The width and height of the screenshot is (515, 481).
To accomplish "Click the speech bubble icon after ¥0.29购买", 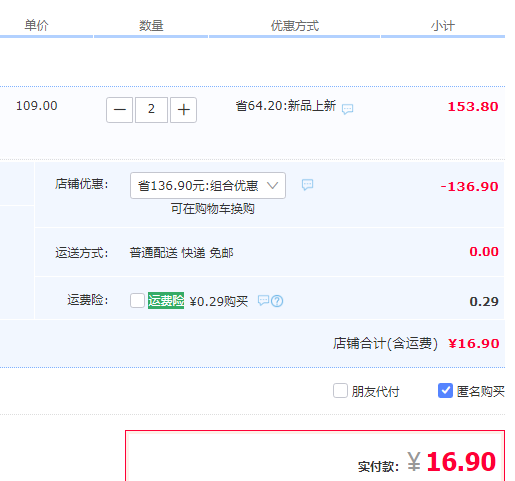I will click(263, 300).
